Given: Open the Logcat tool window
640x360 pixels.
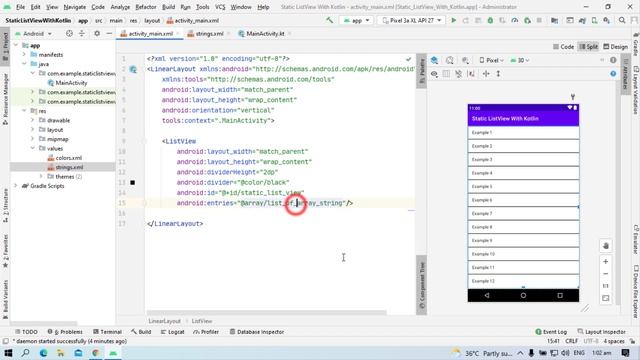Looking at the screenshot, I should tap(173, 332).
